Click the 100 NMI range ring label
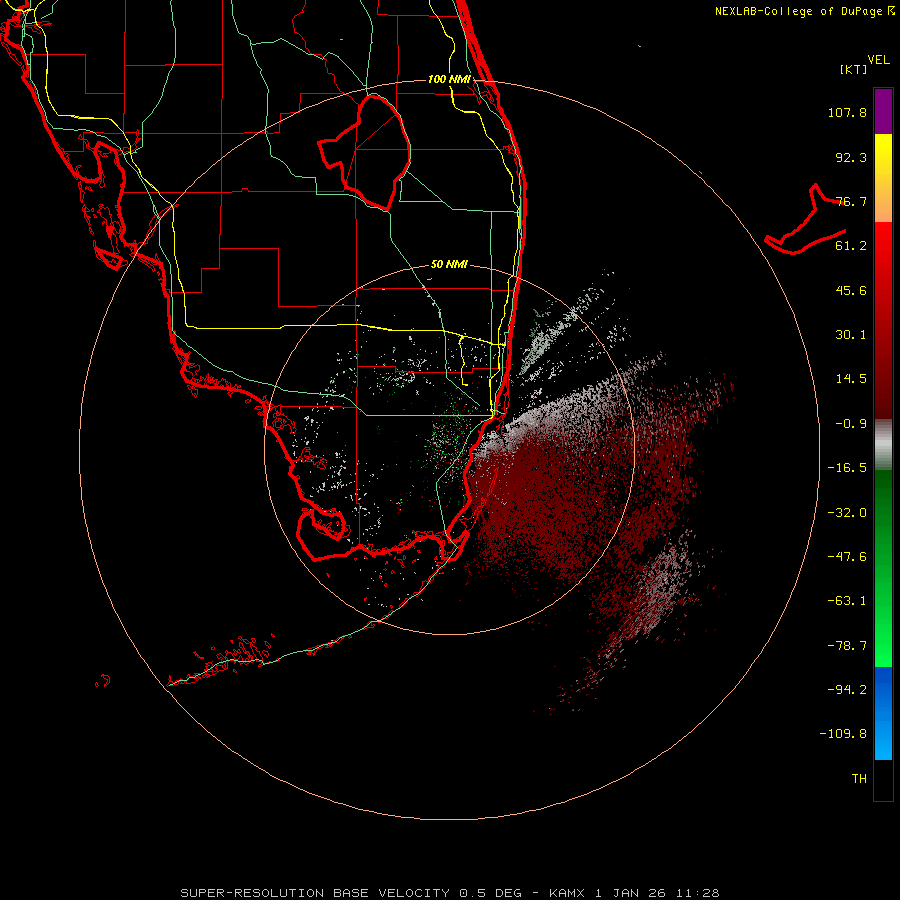The width and height of the screenshot is (900, 900). (x=449, y=79)
